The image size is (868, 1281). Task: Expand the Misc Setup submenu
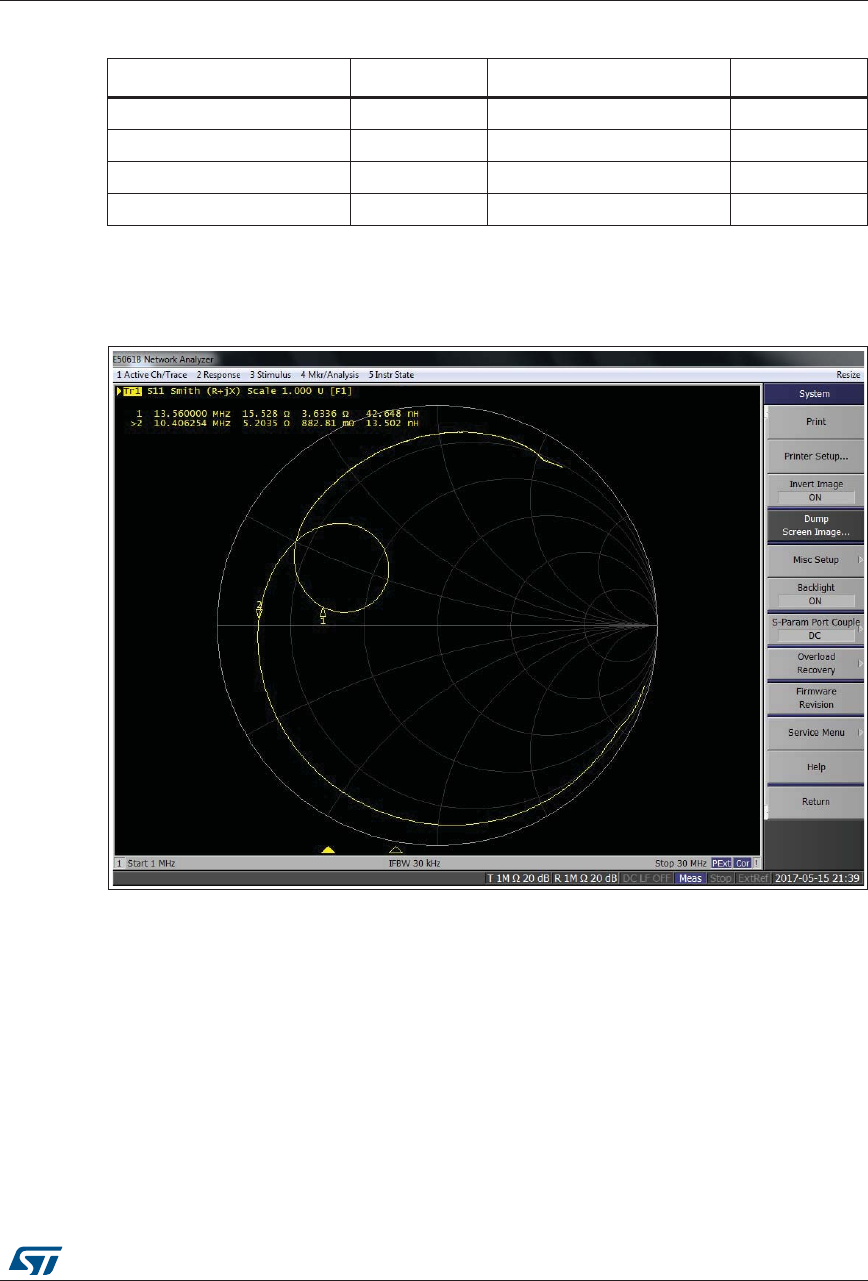point(815,559)
